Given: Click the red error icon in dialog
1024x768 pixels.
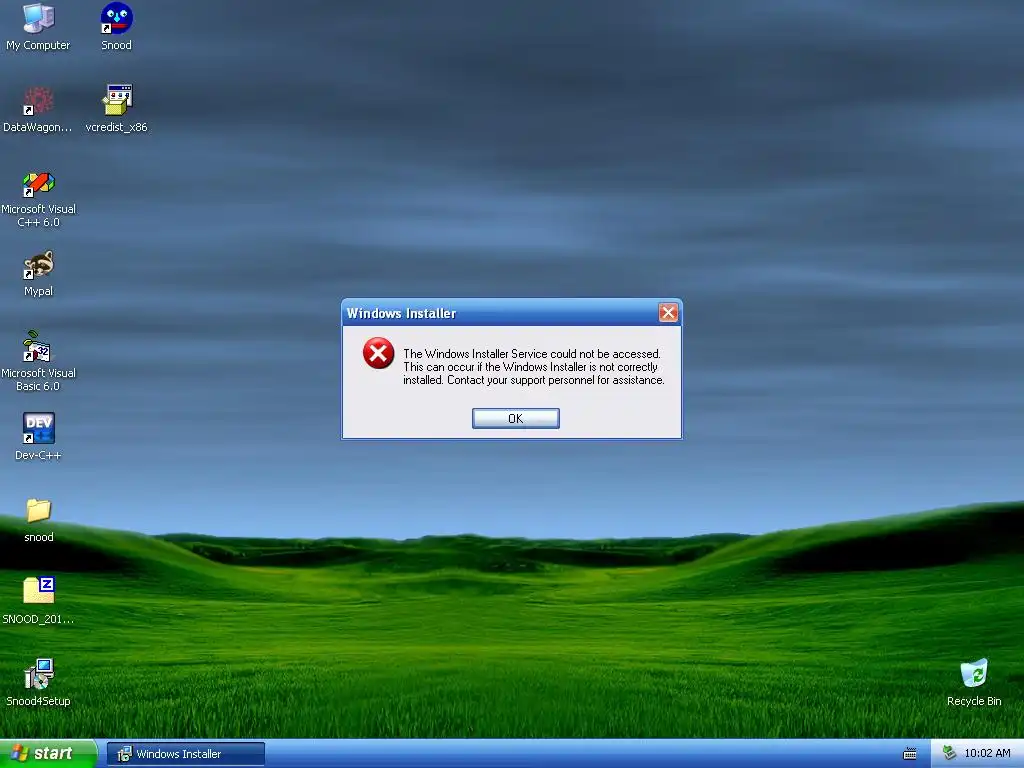Looking at the screenshot, I should click(378, 353).
